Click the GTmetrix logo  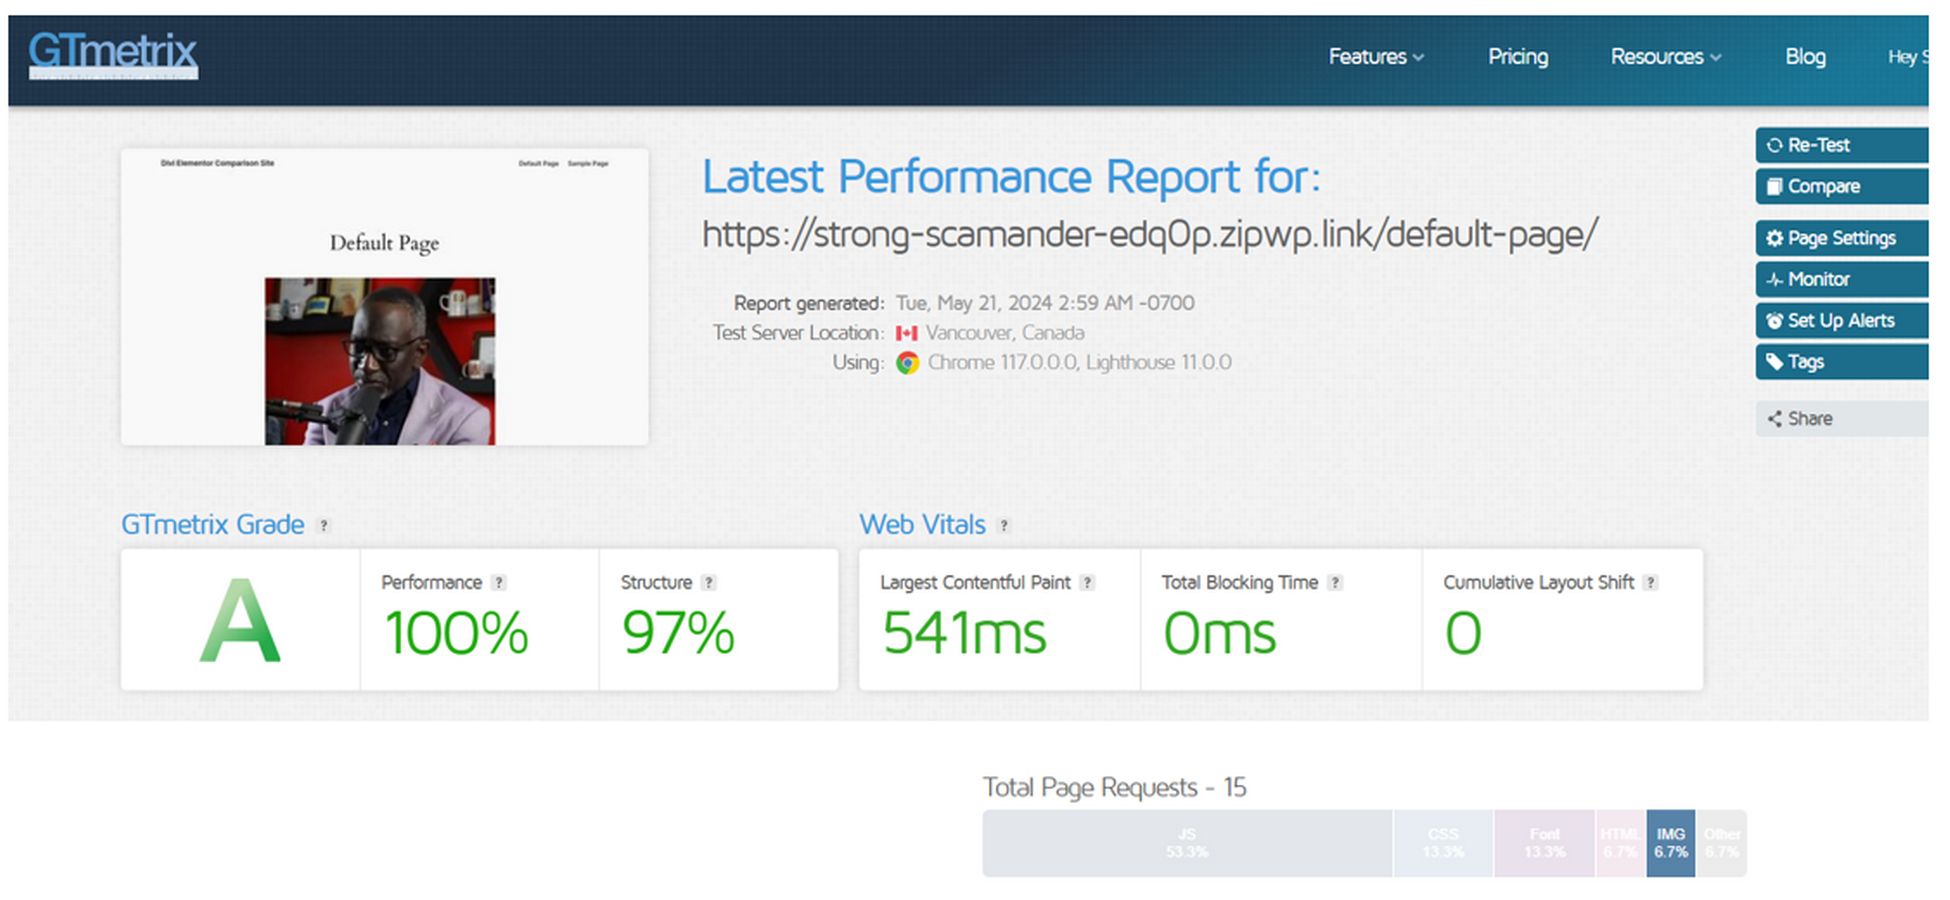point(112,56)
